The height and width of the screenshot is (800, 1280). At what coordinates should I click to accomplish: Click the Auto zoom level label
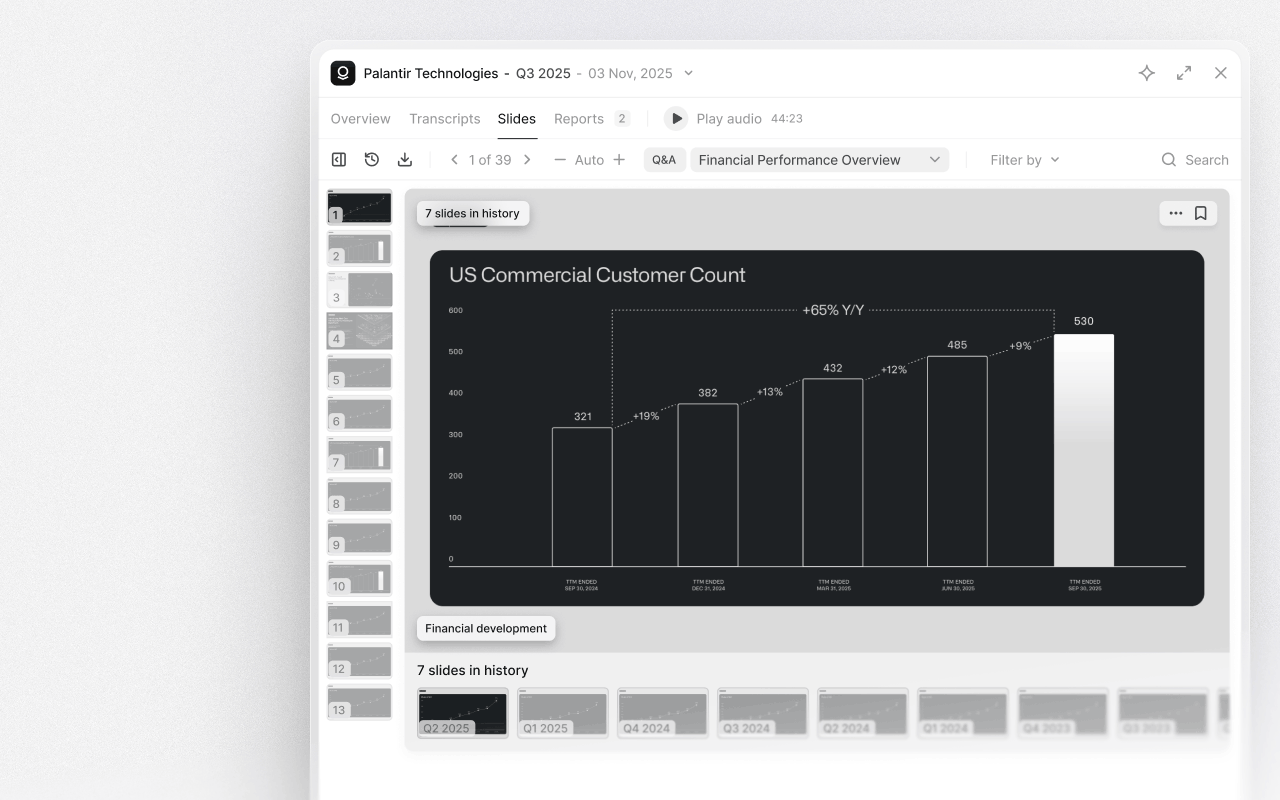pos(589,160)
